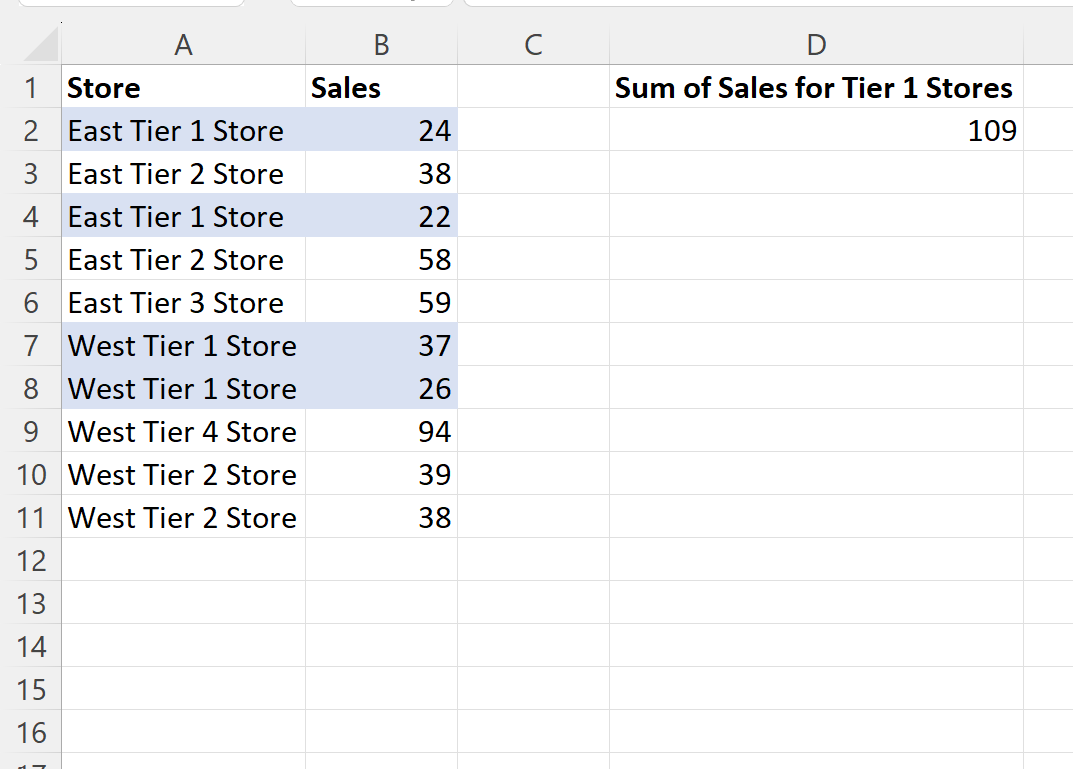Select column header A

click(x=183, y=44)
